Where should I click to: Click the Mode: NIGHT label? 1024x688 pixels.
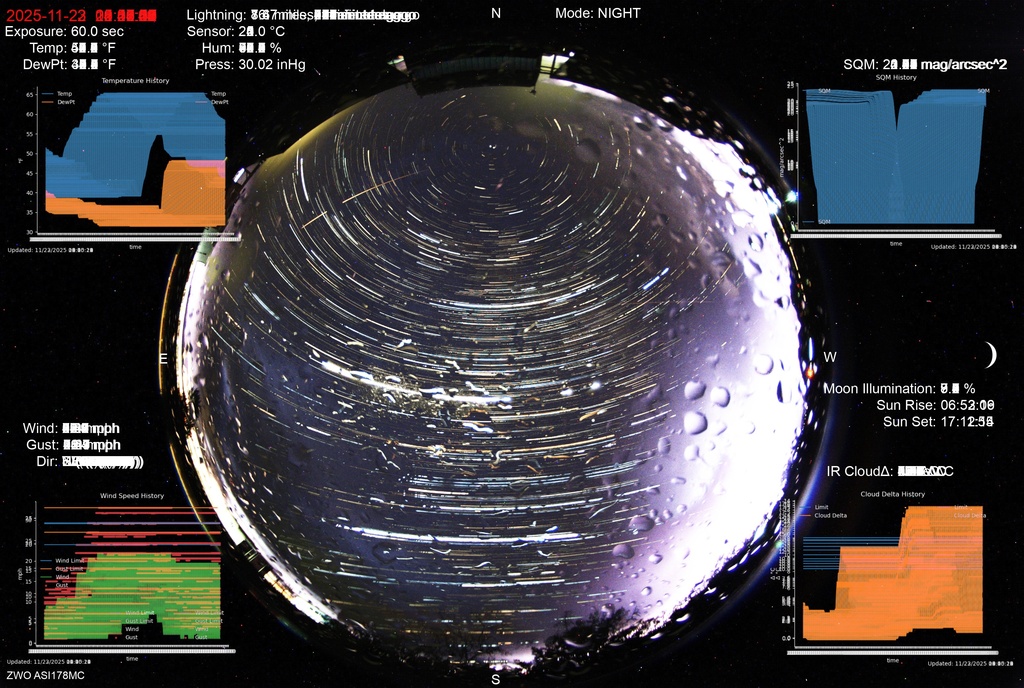point(598,13)
